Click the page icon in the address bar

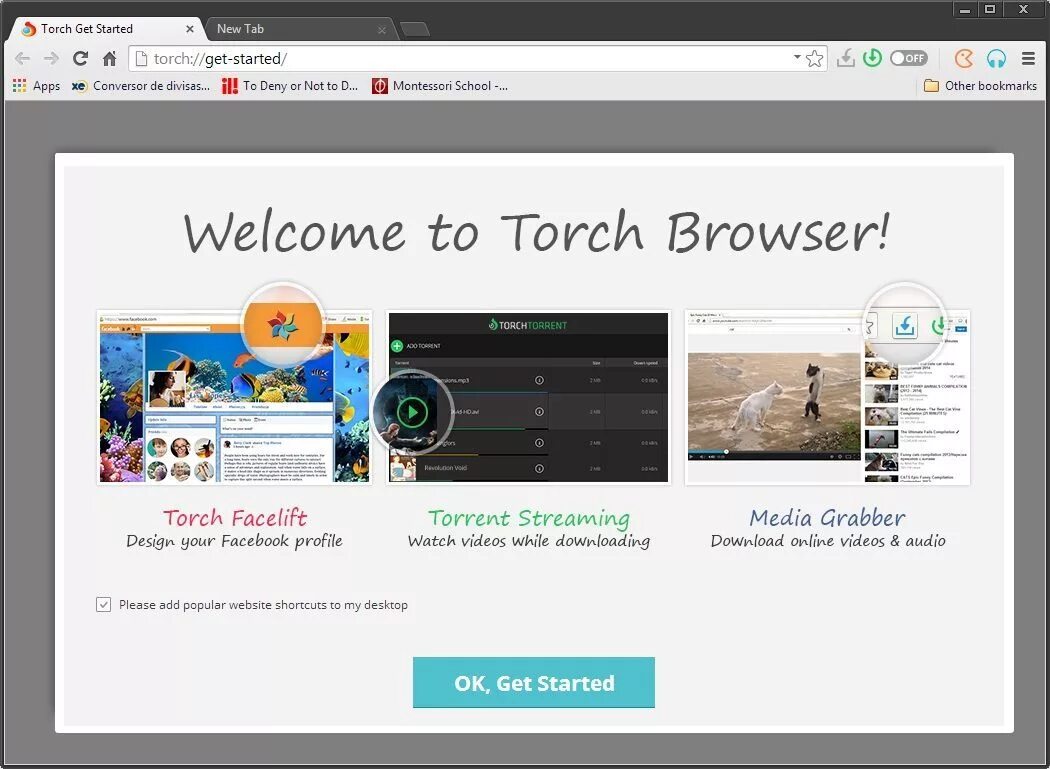point(141,58)
